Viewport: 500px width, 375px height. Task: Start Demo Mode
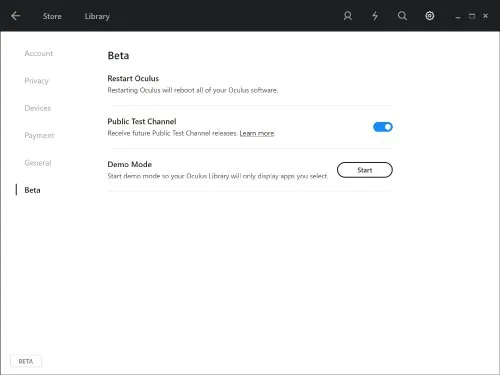click(x=365, y=170)
